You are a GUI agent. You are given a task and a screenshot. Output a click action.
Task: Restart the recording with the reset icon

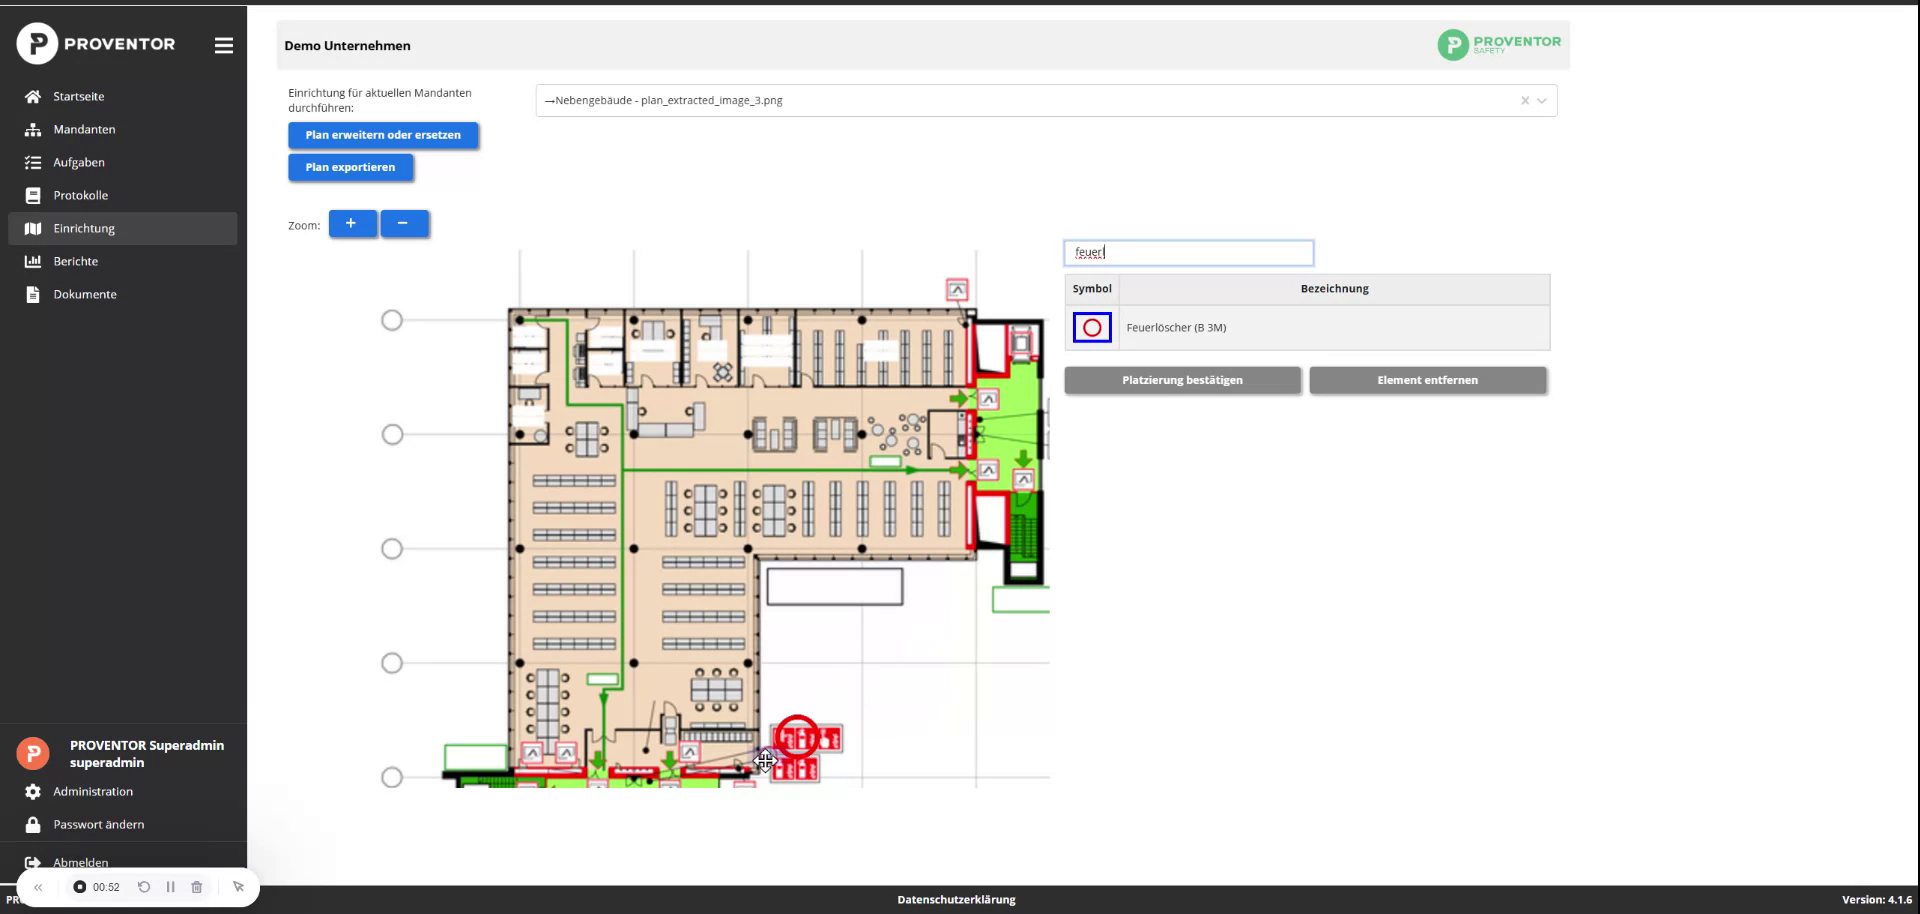[143, 886]
